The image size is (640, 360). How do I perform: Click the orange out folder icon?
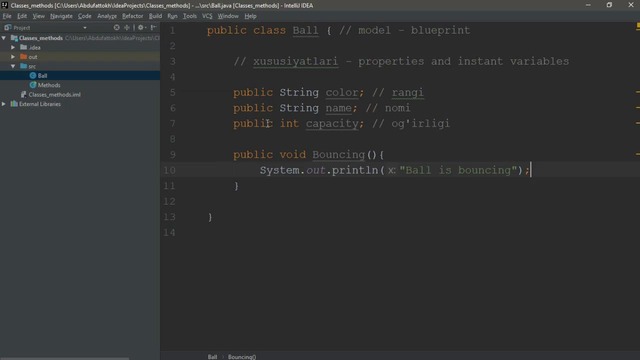[x=24, y=57]
